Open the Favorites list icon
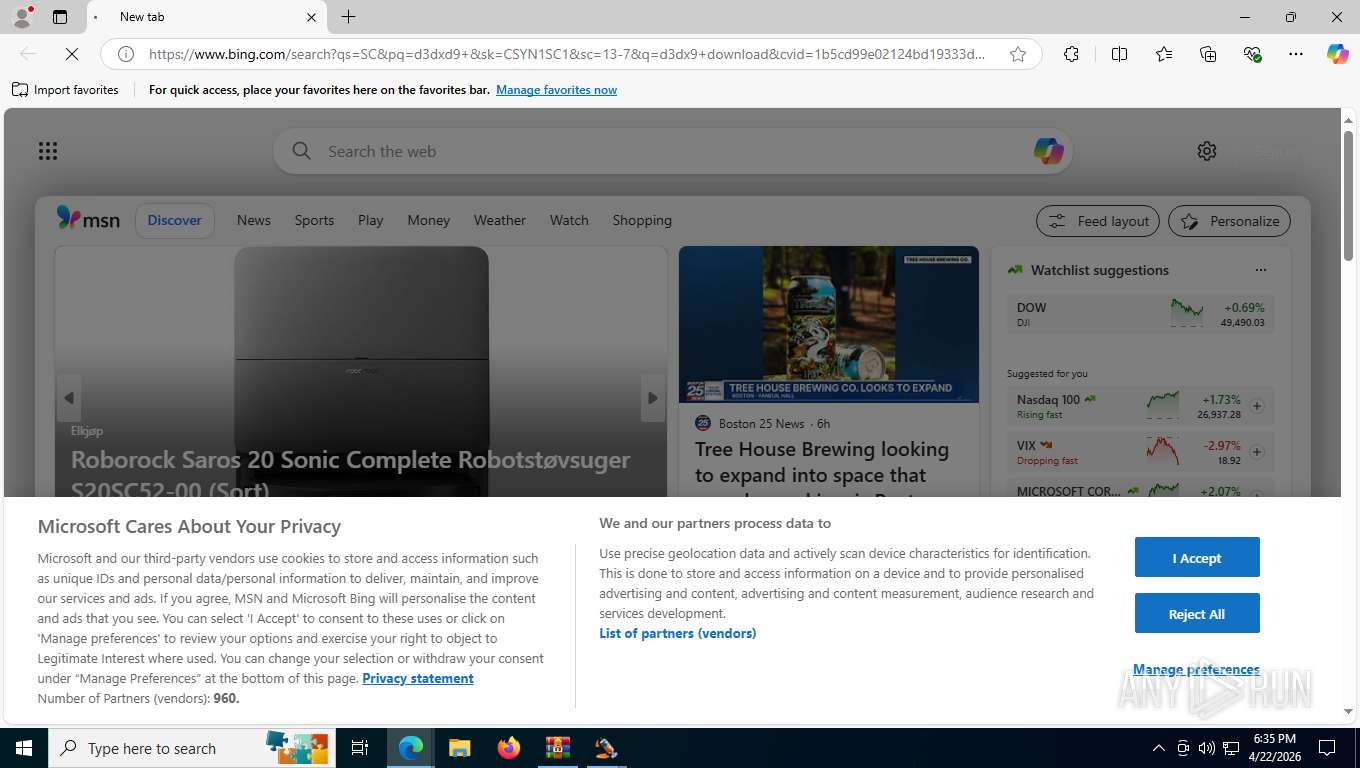Image resolution: width=1360 pixels, height=768 pixels. [1164, 54]
